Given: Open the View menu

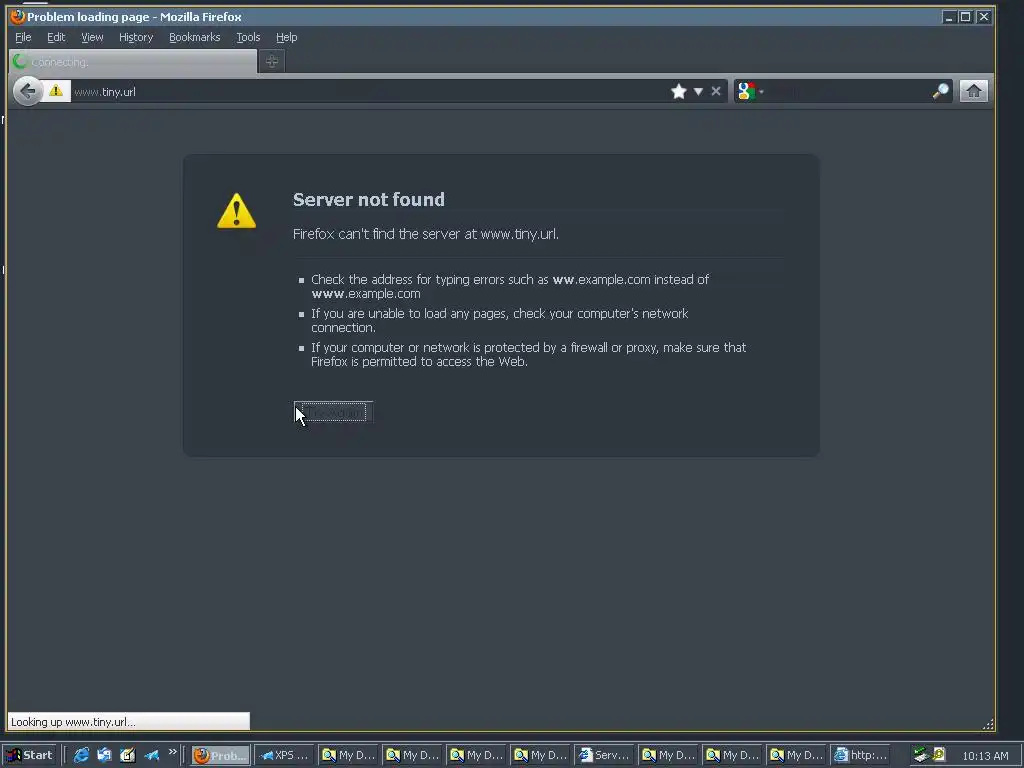Looking at the screenshot, I should coord(92,37).
